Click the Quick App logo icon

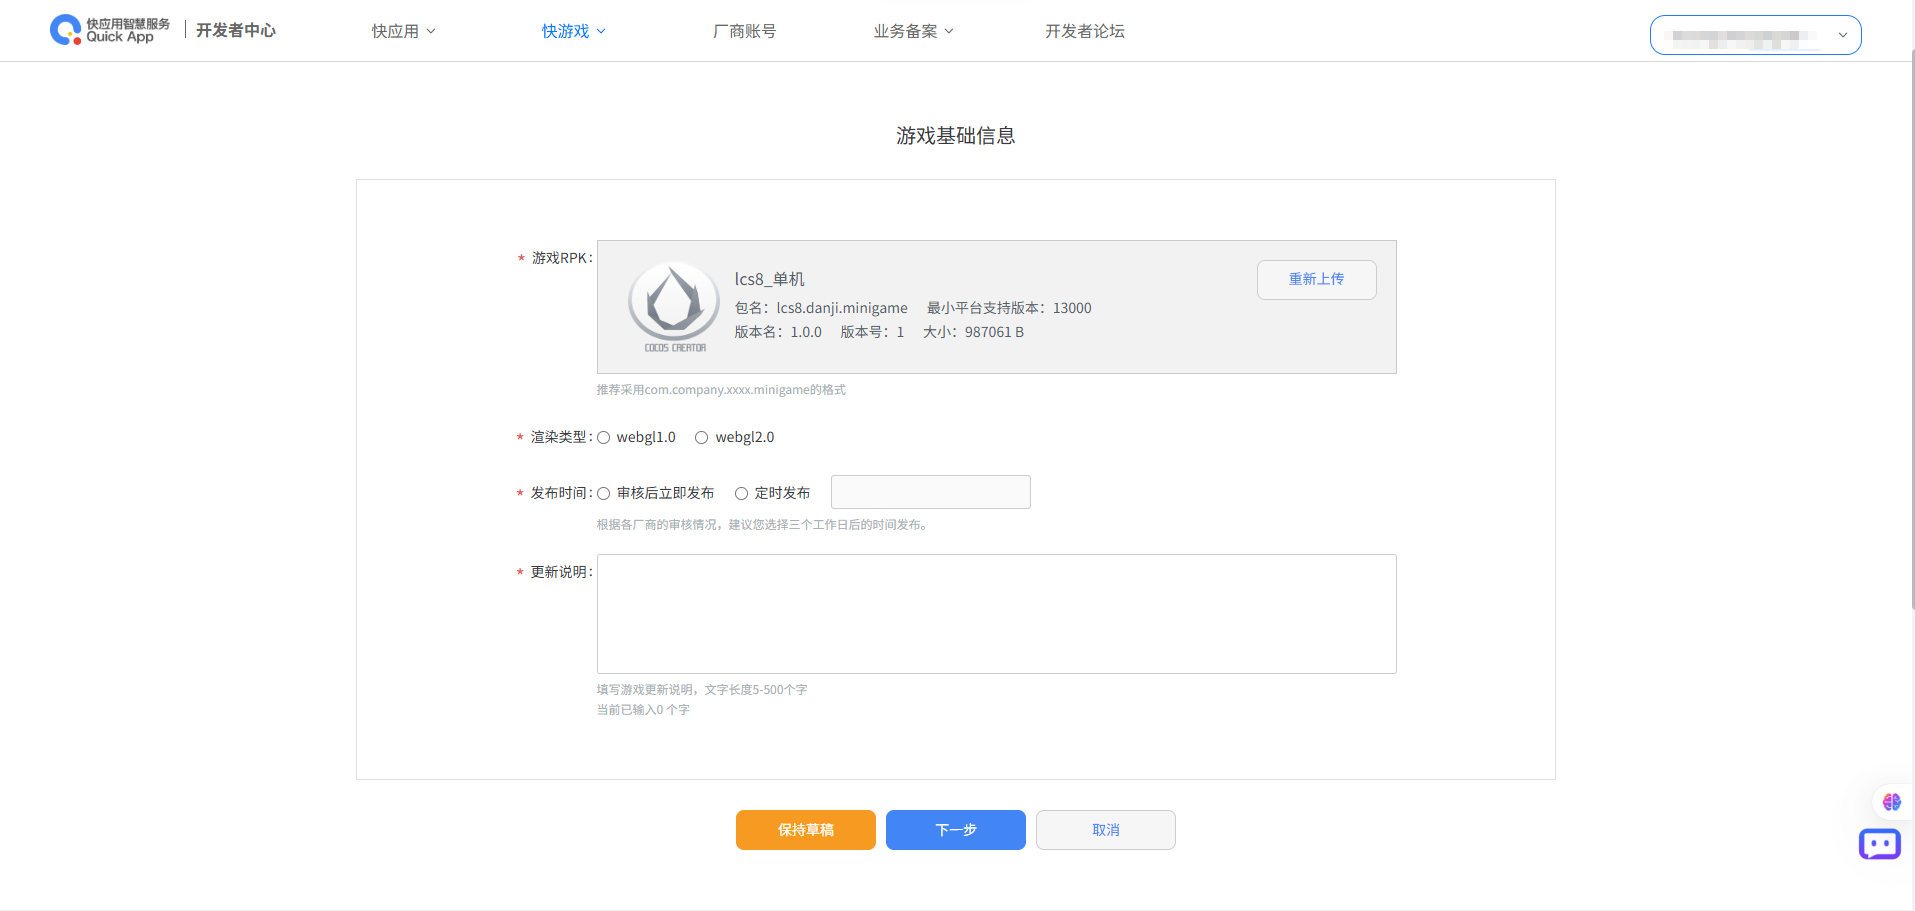pyautogui.click(x=66, y=30)
